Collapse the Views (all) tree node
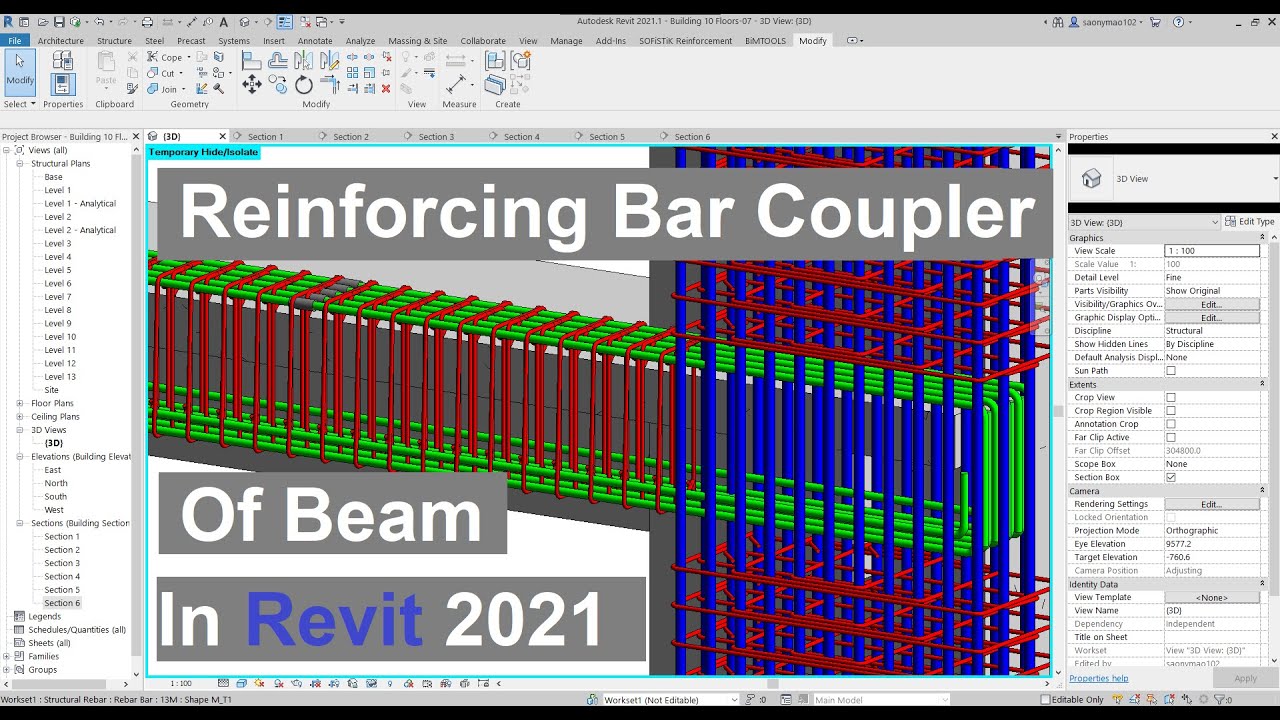Screen dimensions: 1280x720 [x=7, y=150]
